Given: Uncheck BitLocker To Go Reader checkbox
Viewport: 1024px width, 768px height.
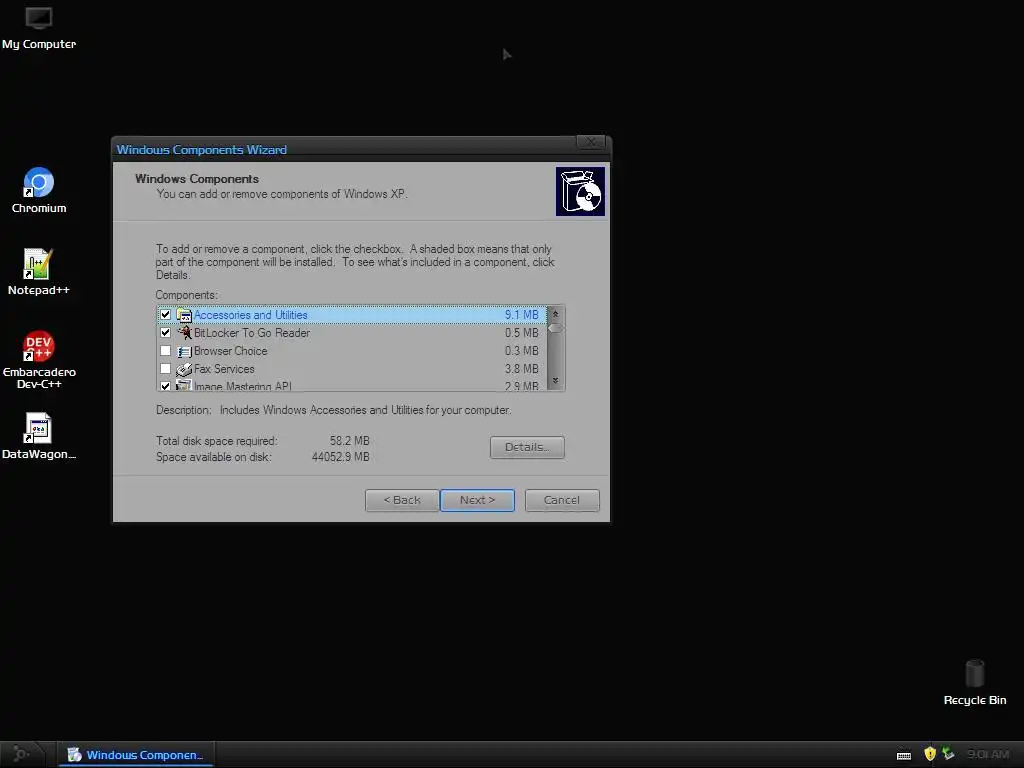Looking at the screenshot, I should pyautogui.click(x=165, y=332).
